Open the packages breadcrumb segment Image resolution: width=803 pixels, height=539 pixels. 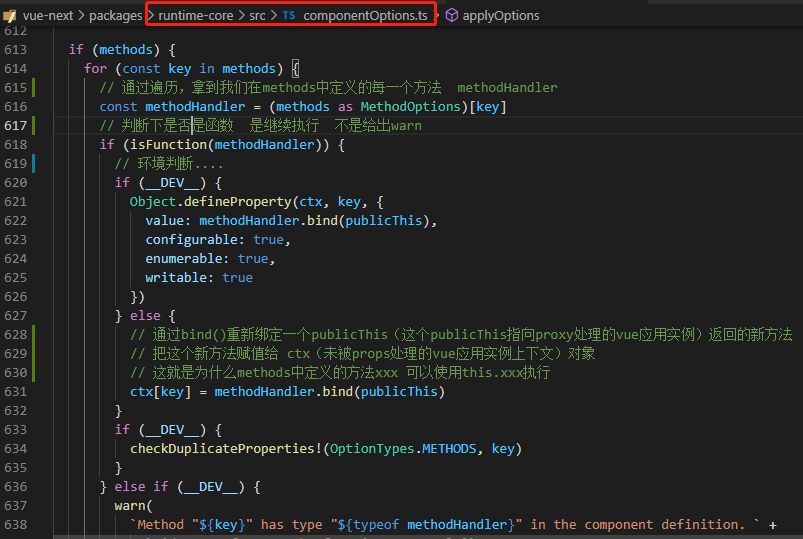coord(115,15)
